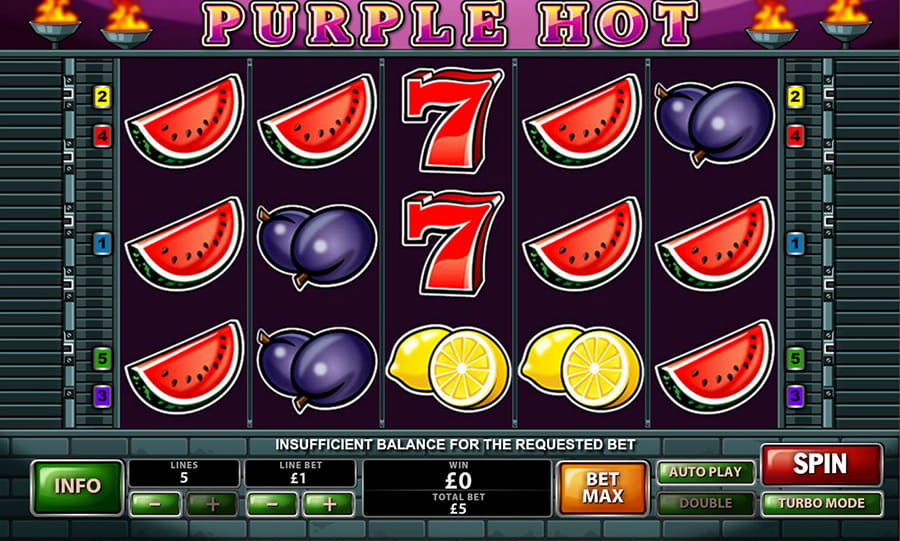Viewport: 900px width, 541px height.
Task: Raise the line bet with plus
Action: click(x=329, y=504)
